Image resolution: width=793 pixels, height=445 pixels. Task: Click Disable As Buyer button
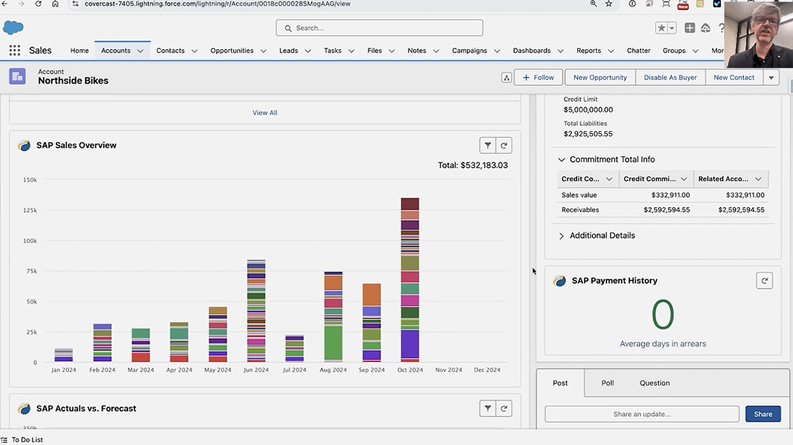tap(670, 77)
